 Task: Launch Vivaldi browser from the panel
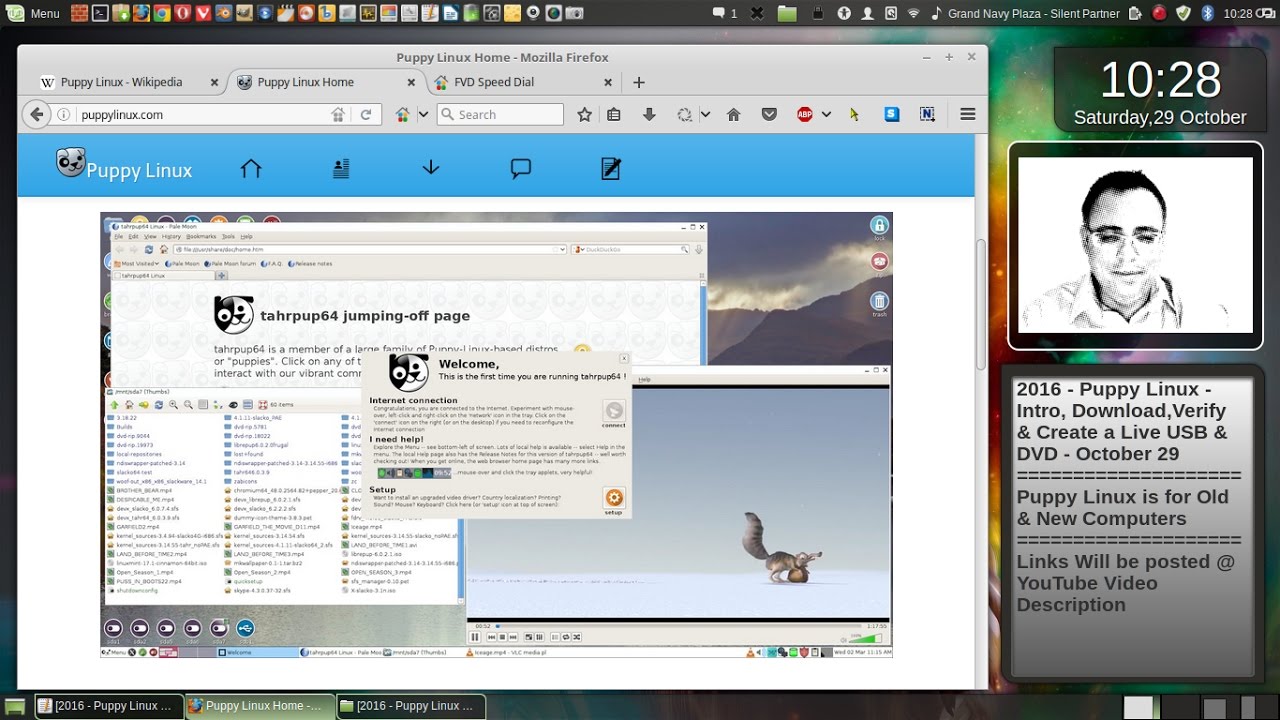tap(203, 13)
